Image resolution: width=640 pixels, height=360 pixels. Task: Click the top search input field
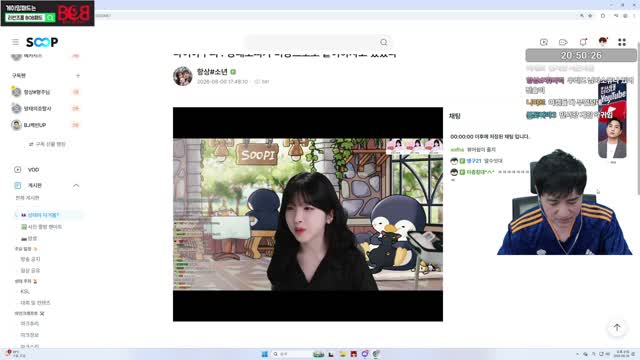(312, 42)
